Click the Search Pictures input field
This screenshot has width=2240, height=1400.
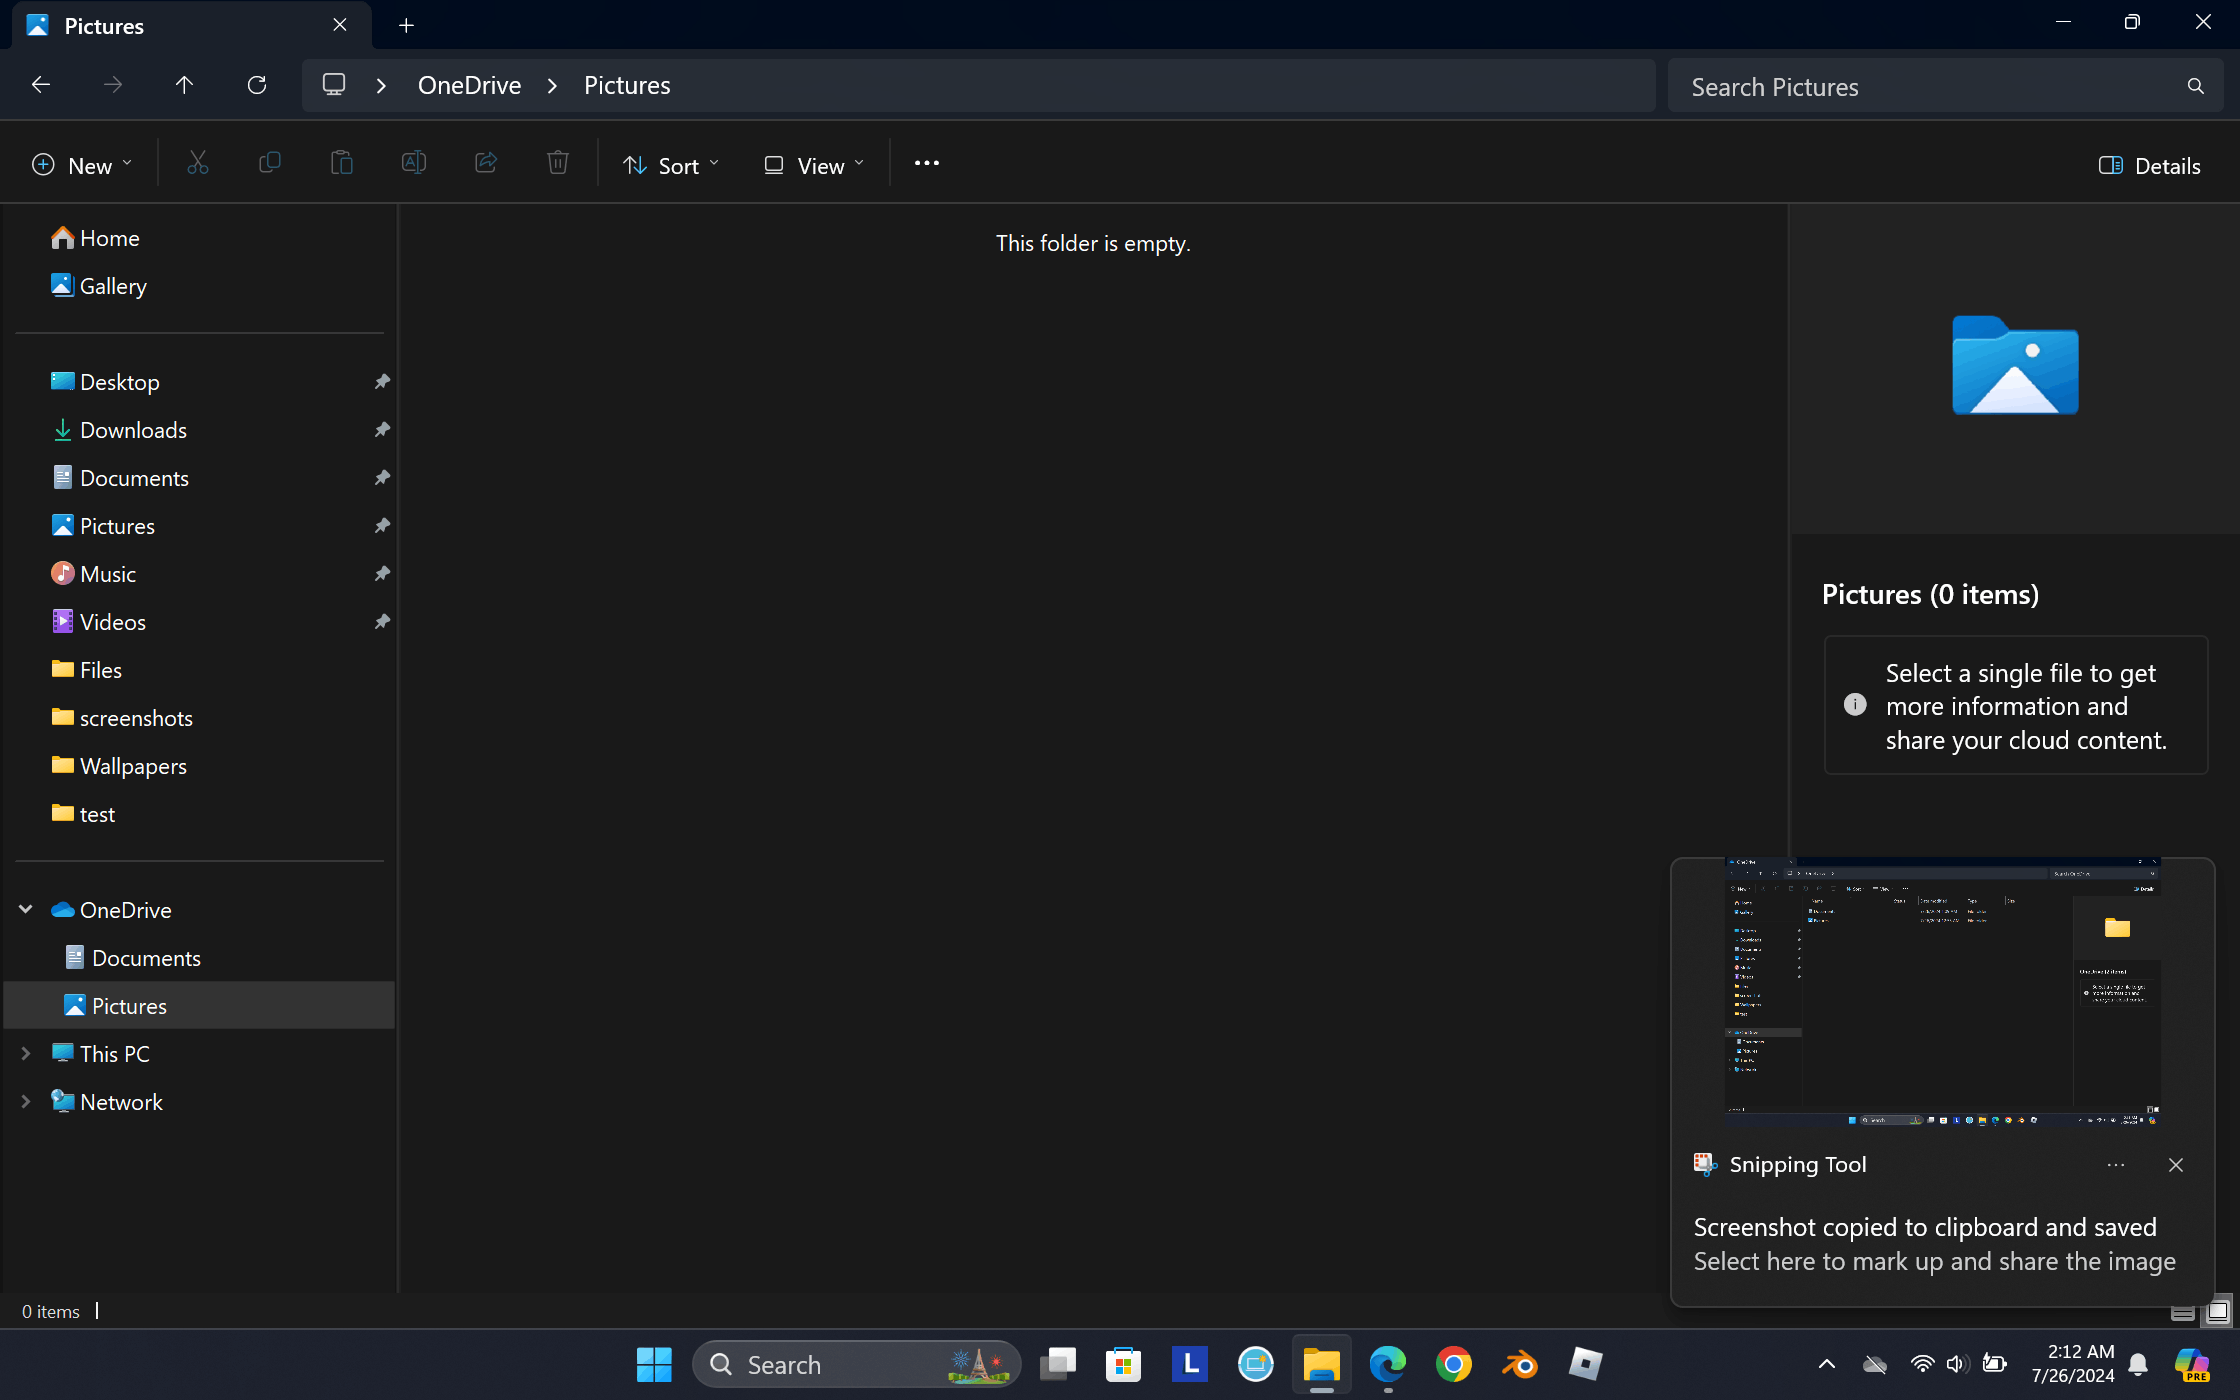point(1930,87)
